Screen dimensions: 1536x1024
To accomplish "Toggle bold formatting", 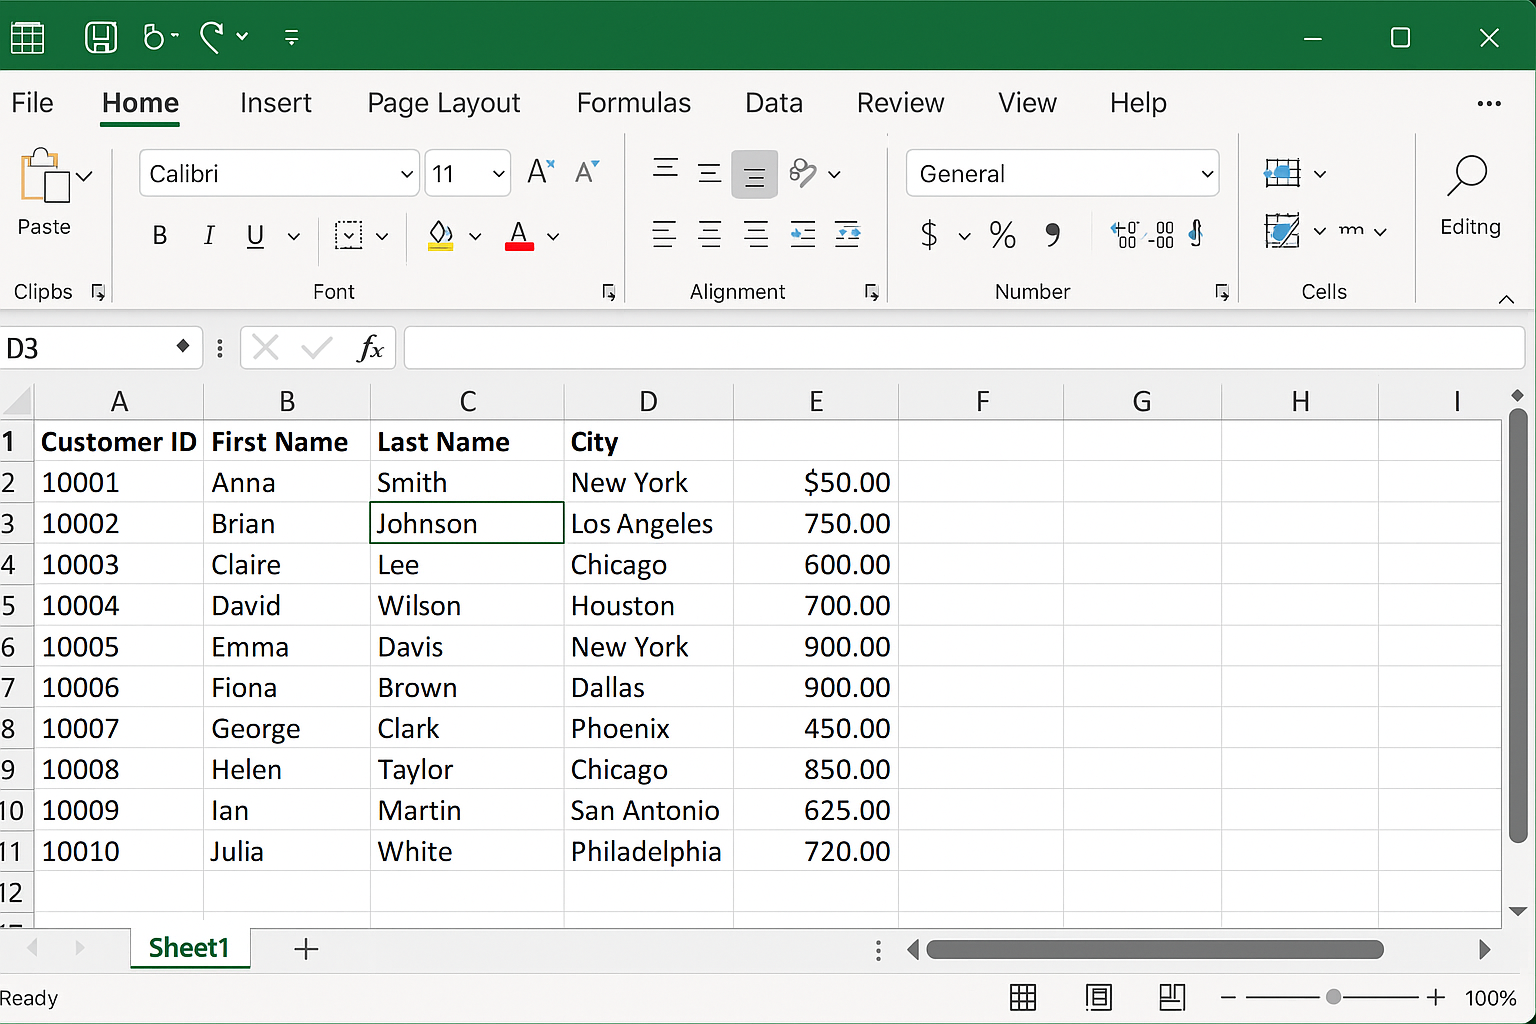I will 159,236.
